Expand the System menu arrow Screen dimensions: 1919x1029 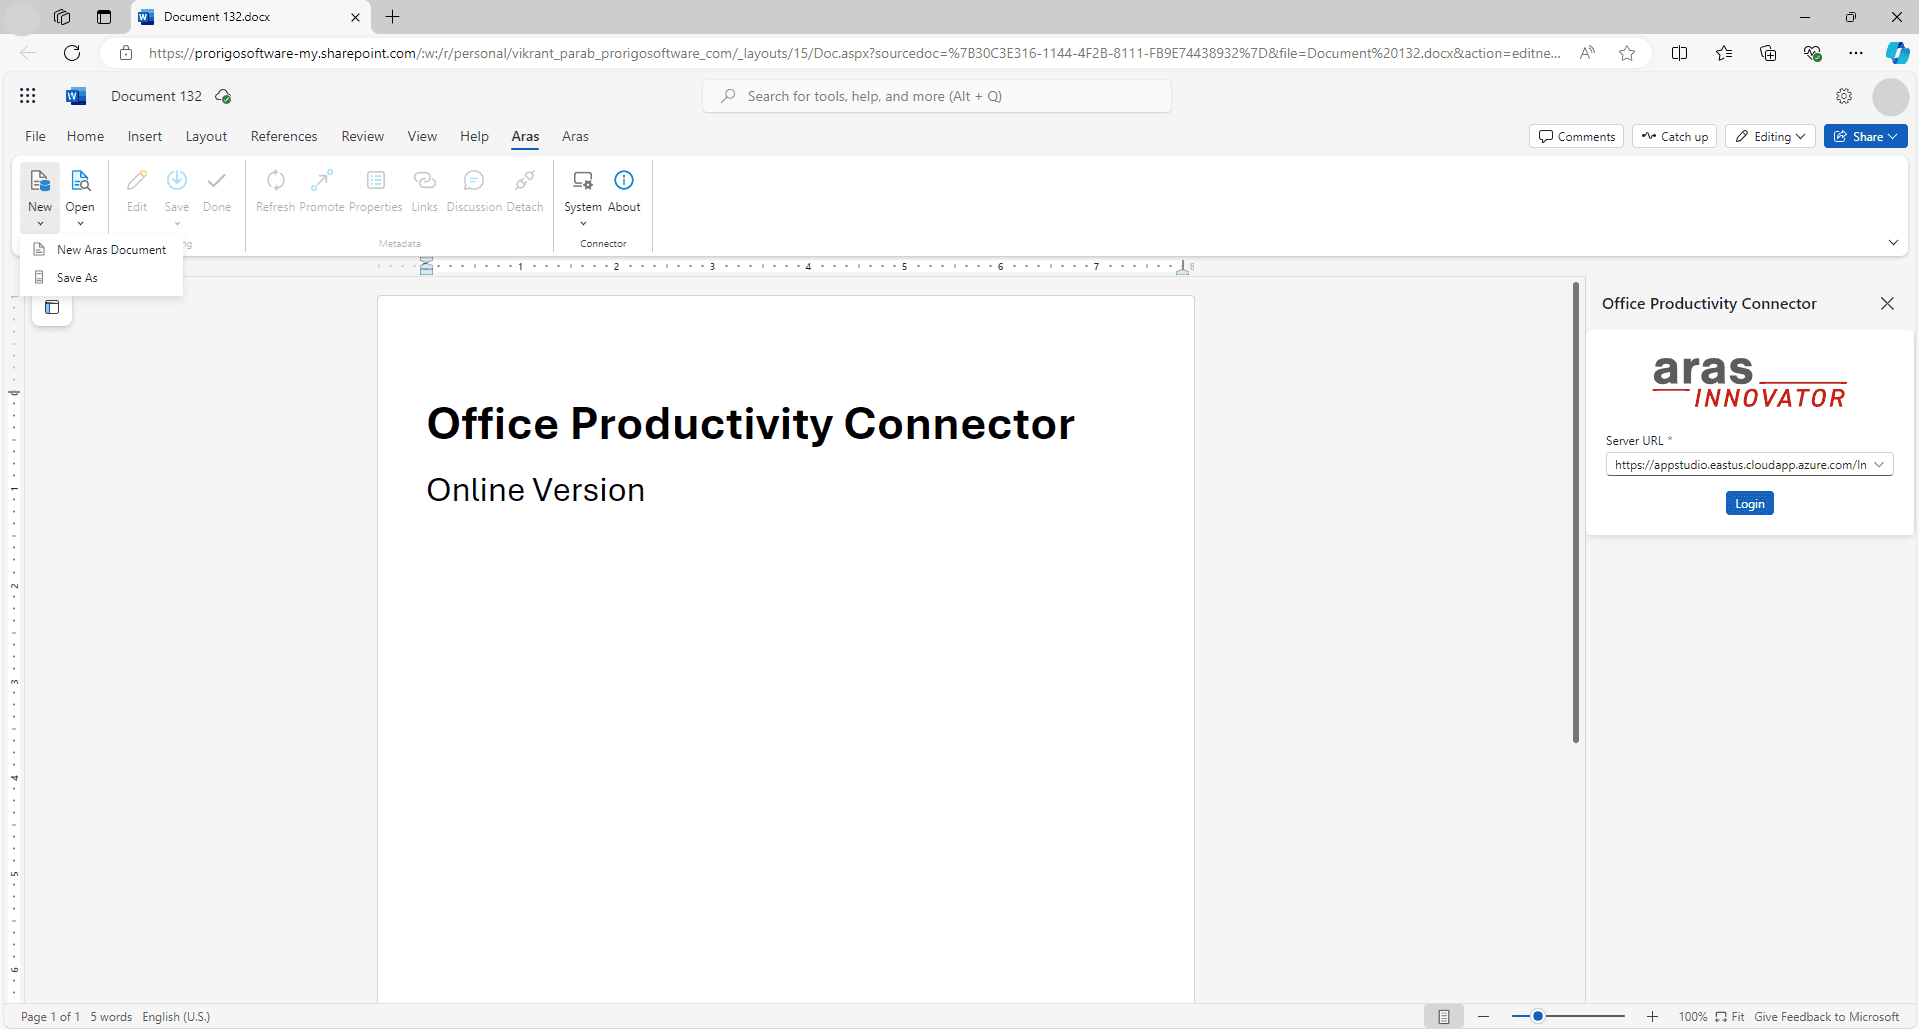(583, 224)
